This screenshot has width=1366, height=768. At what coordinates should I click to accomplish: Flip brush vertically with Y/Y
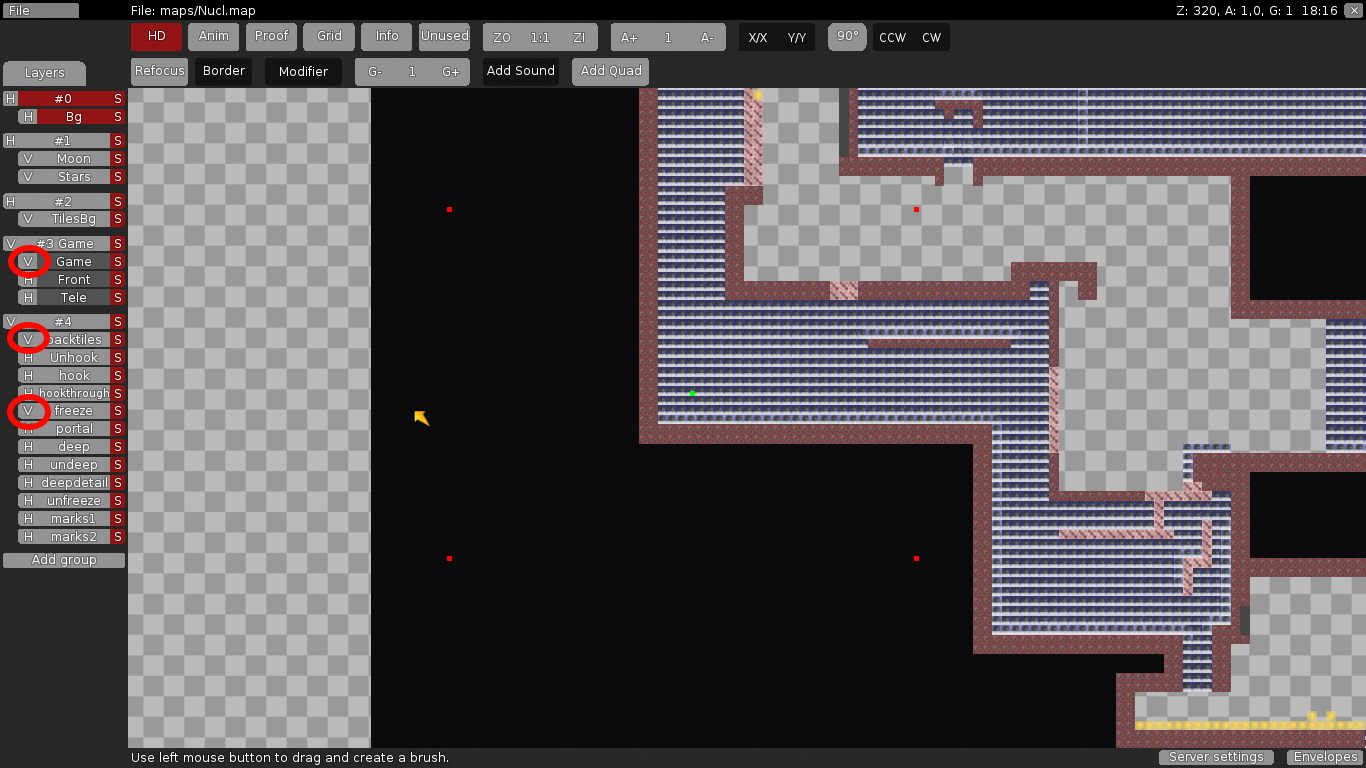pos(797,38)
